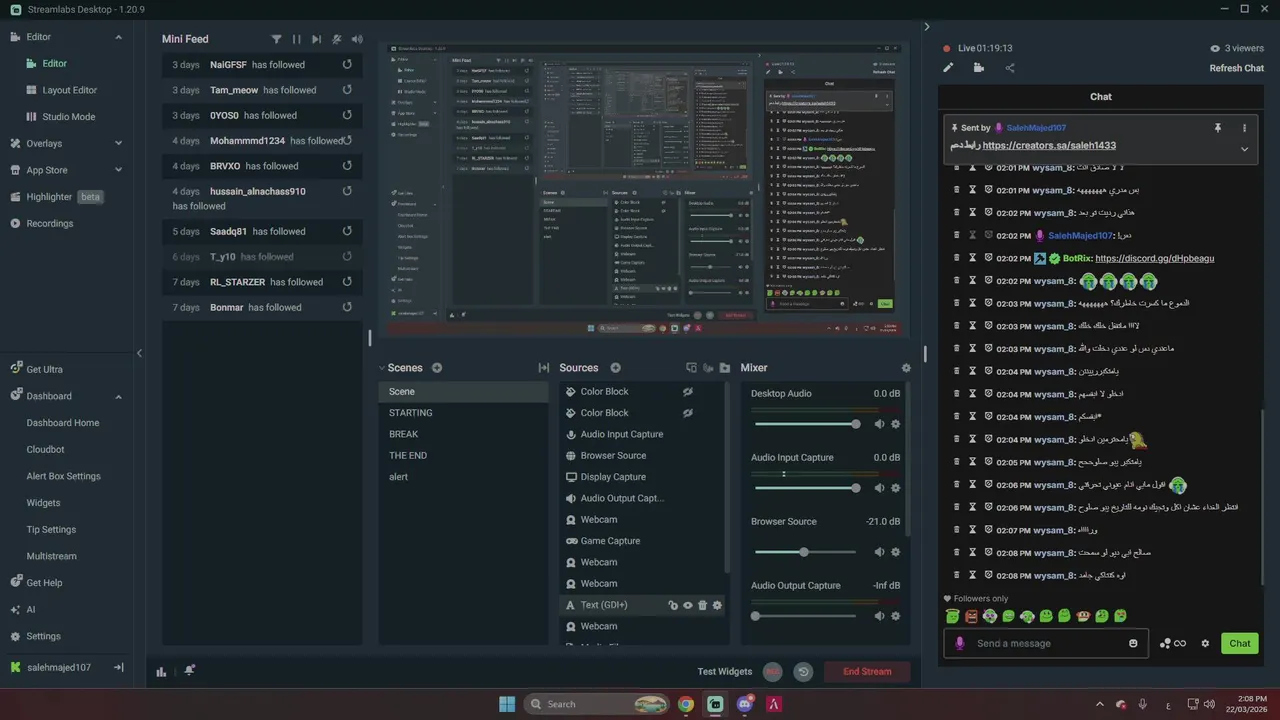This screenshot has height=720, width=1280.
Task: Add a new scene with plus icon
Action: click(x=437, y=368)
